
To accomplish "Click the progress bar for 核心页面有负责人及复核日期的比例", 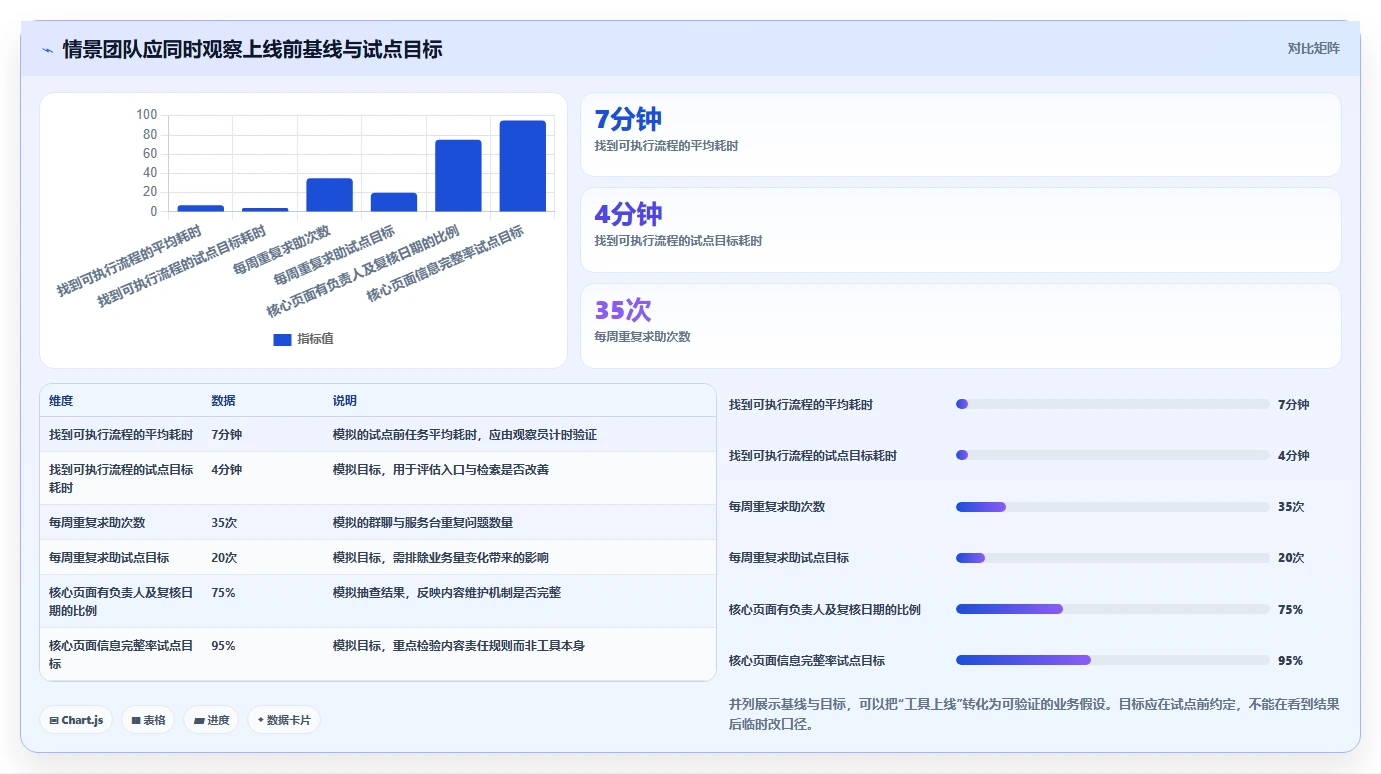I will [1112, 609].
